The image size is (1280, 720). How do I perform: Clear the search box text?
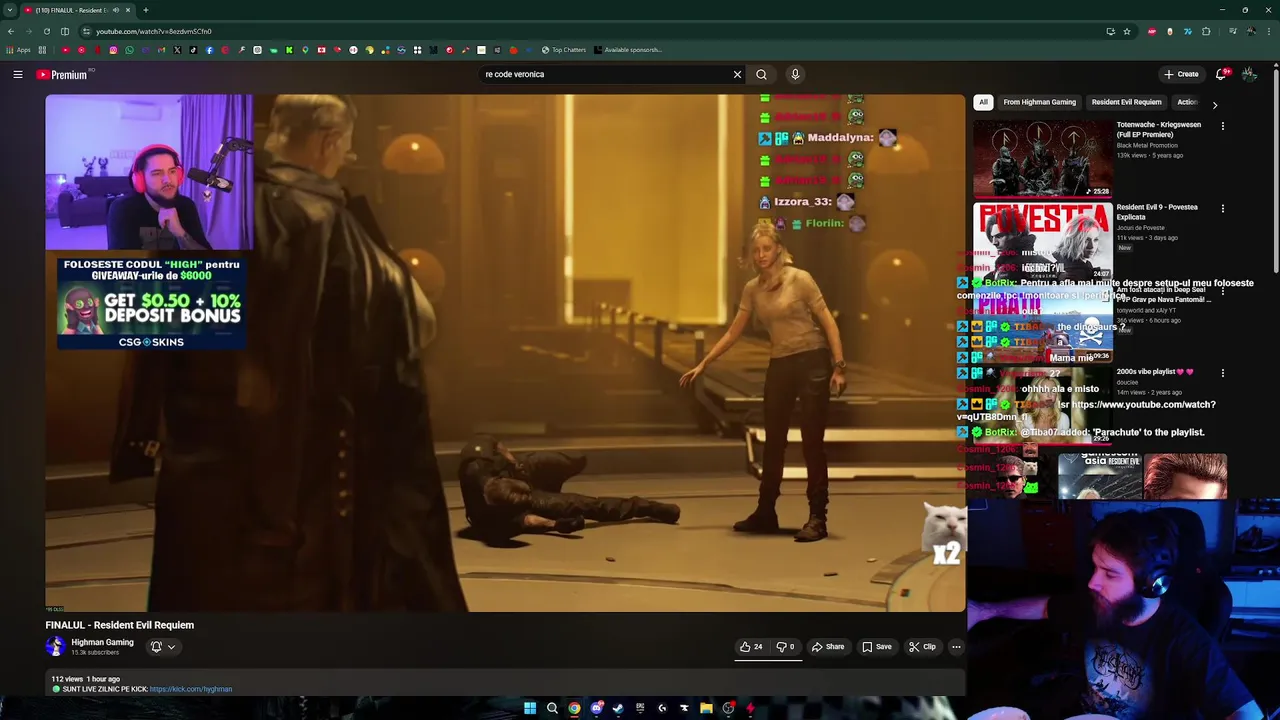(737, 74)
